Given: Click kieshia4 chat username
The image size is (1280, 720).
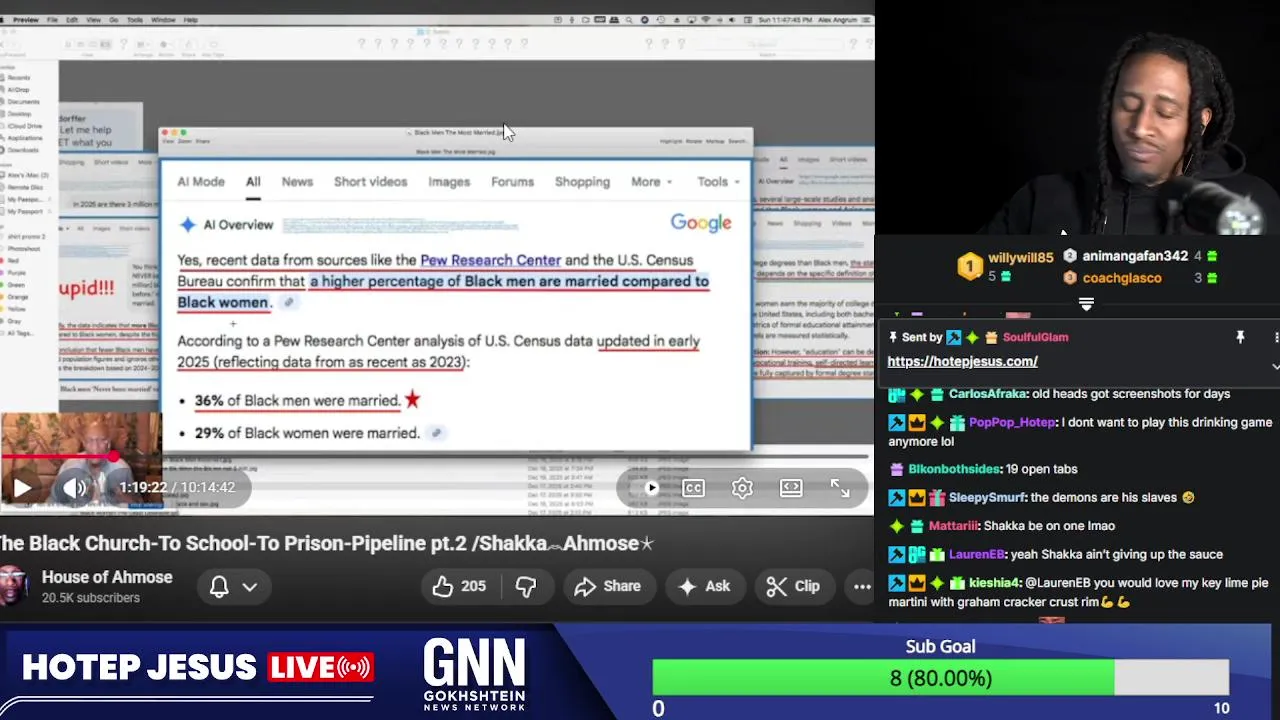Looking at the screenshot, I should (995, 582).
